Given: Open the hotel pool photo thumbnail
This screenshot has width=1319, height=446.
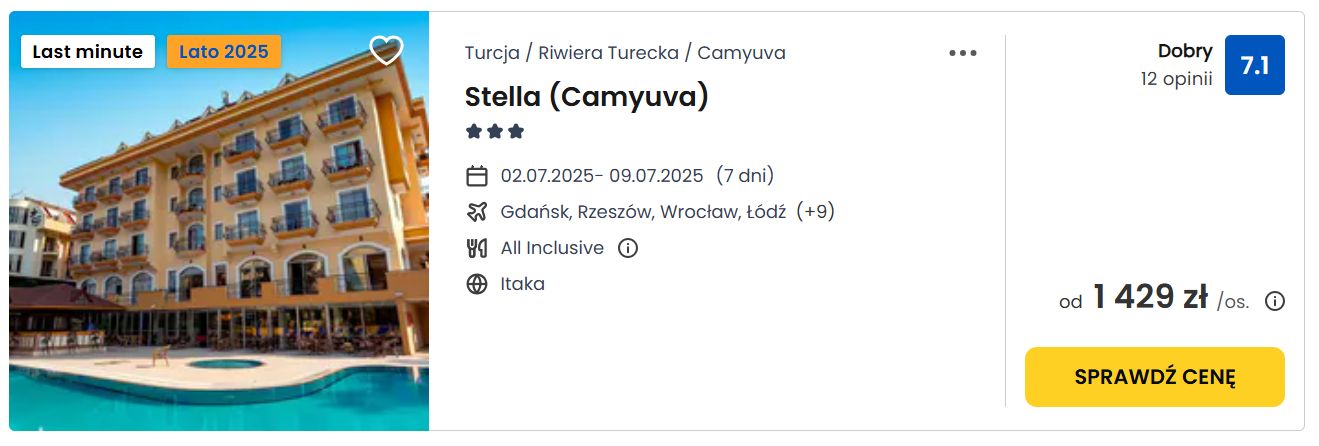Looking at the screenshot, I should (x=219, y=221).
